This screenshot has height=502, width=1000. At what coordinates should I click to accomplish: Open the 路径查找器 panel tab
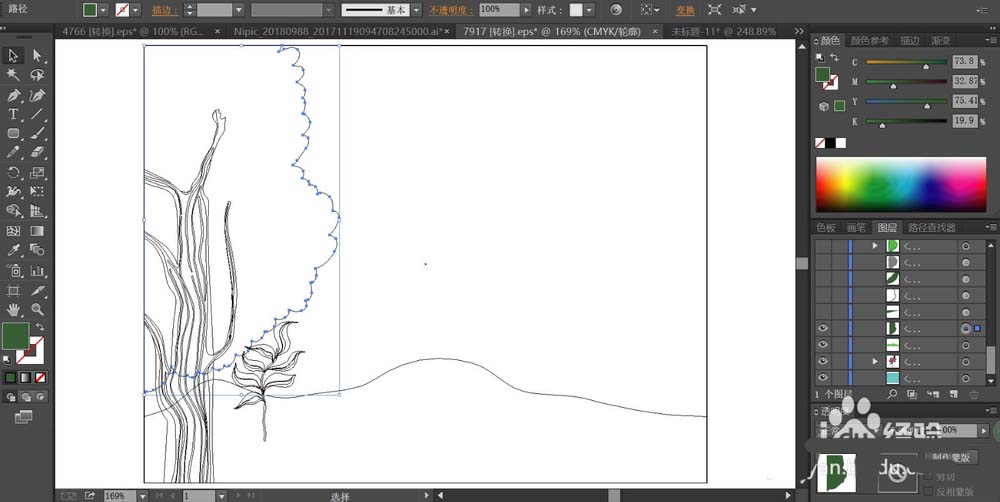[x=932, y=228]
